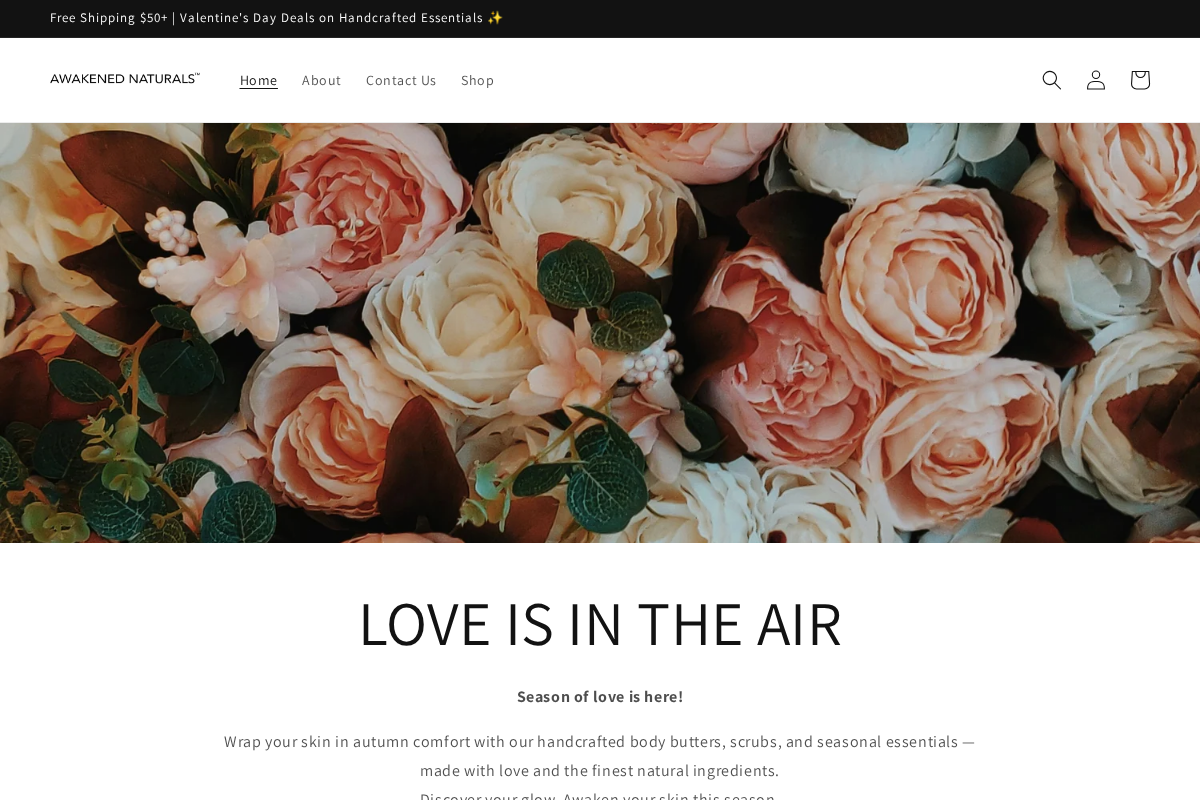Open the About page from the navigation
1200x800 pixels.
click(321, 80)
